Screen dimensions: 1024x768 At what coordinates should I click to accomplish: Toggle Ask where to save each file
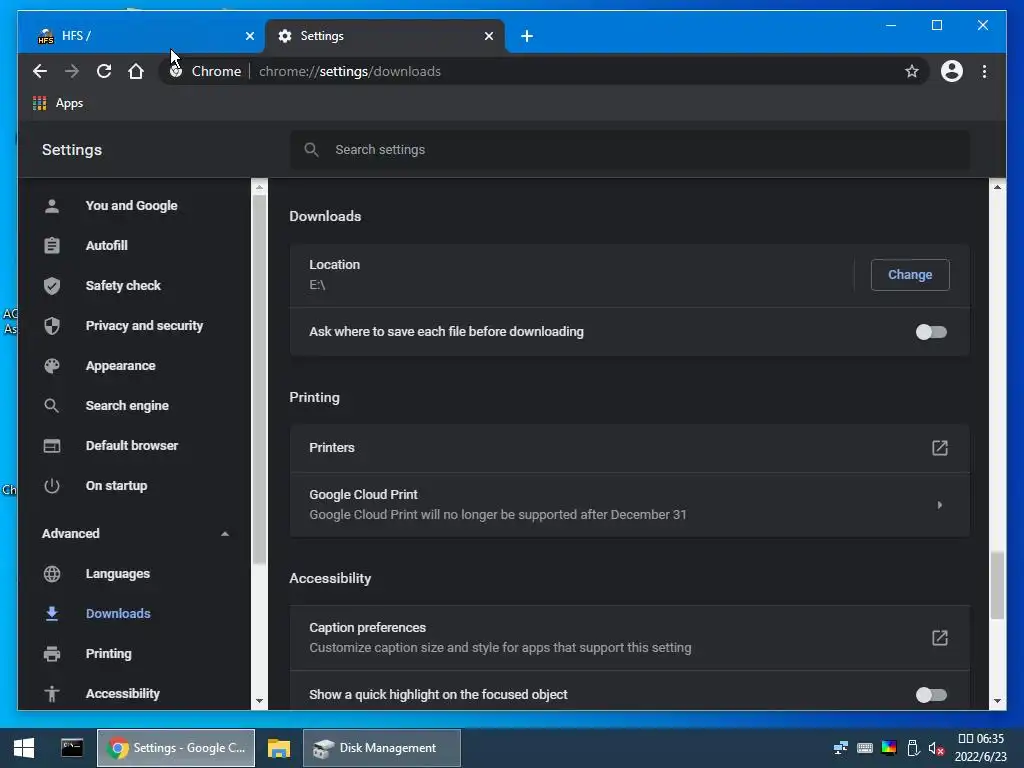click(931, 332)
